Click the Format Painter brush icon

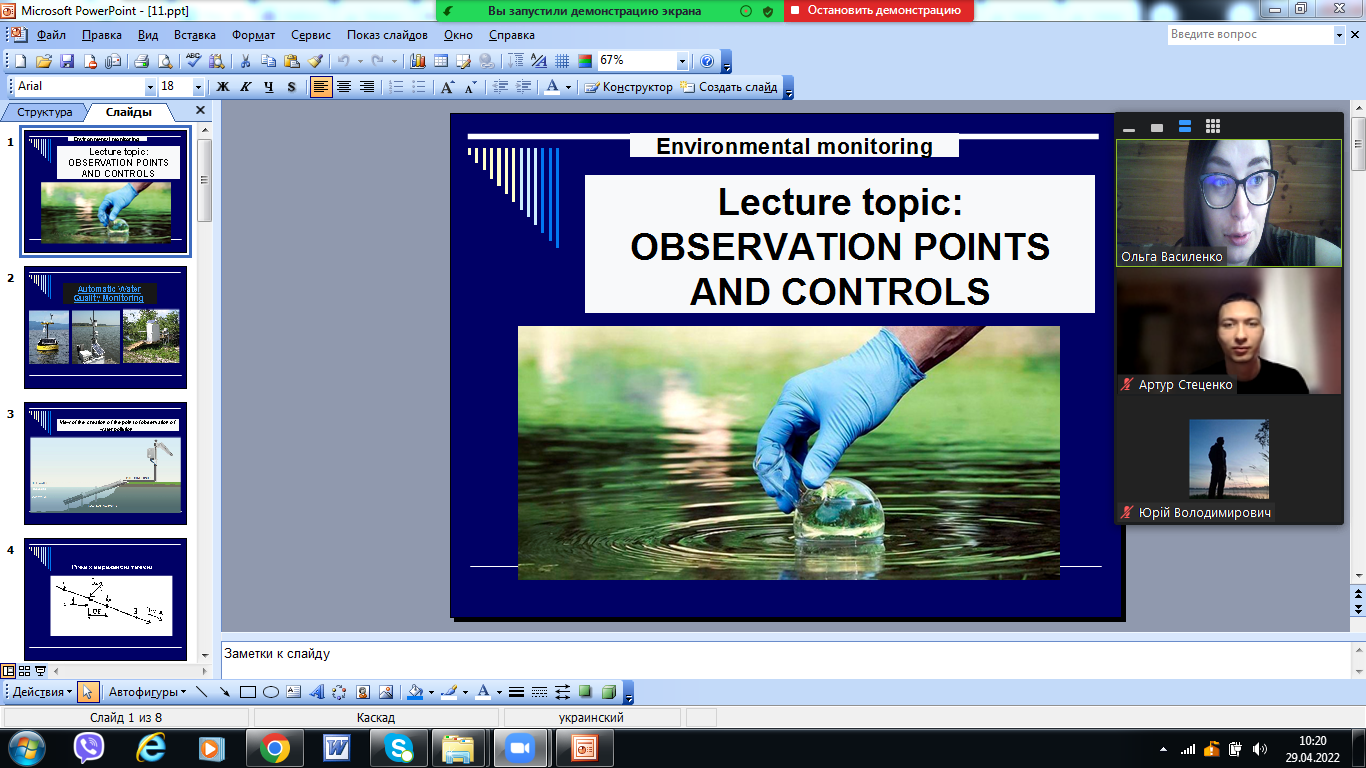[314, 61]
